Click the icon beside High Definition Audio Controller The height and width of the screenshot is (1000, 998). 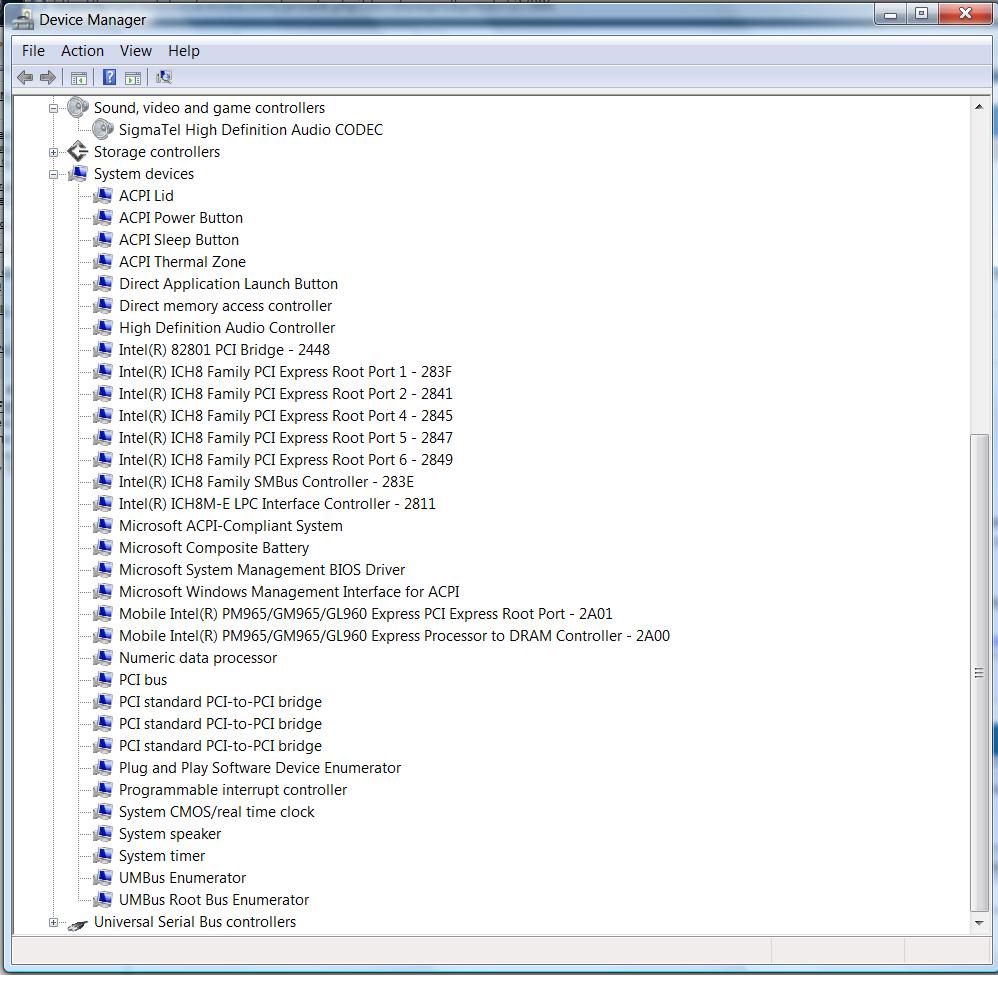[x=103, y=328]
